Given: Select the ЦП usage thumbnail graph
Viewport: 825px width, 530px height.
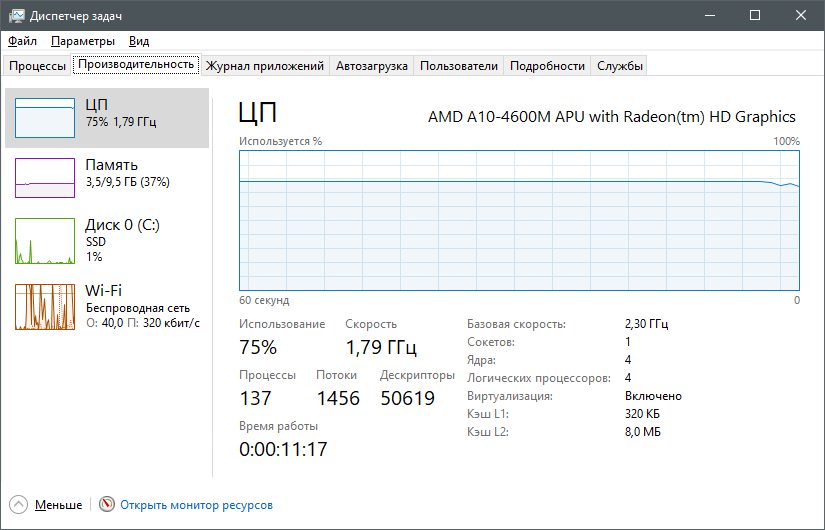Looking at the screenshot, I should point(45,118).
